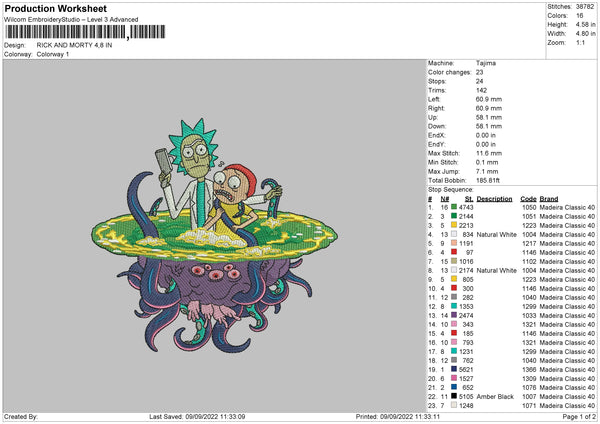Click Madeira Classic 40 brand in row 23
The width and height of the screenshot is (600, 424).
click(x=567, y=405)
